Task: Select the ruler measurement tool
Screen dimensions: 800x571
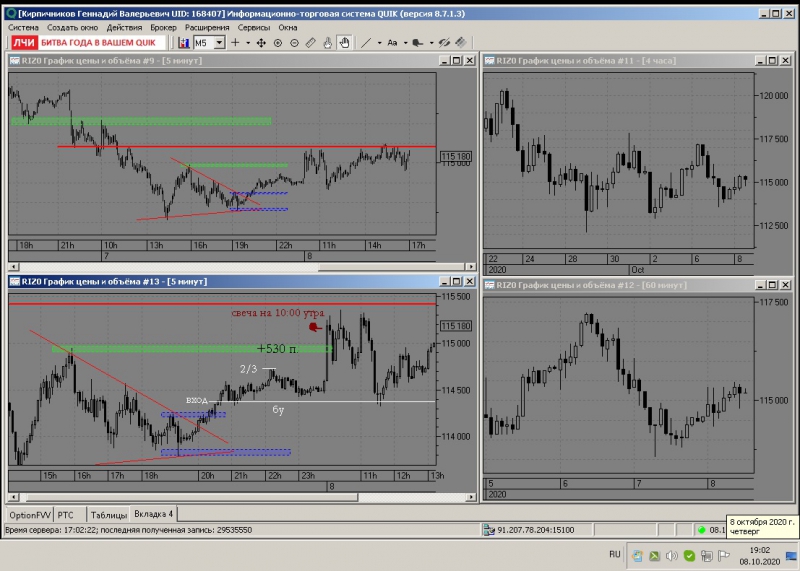Action: [311, 43]
